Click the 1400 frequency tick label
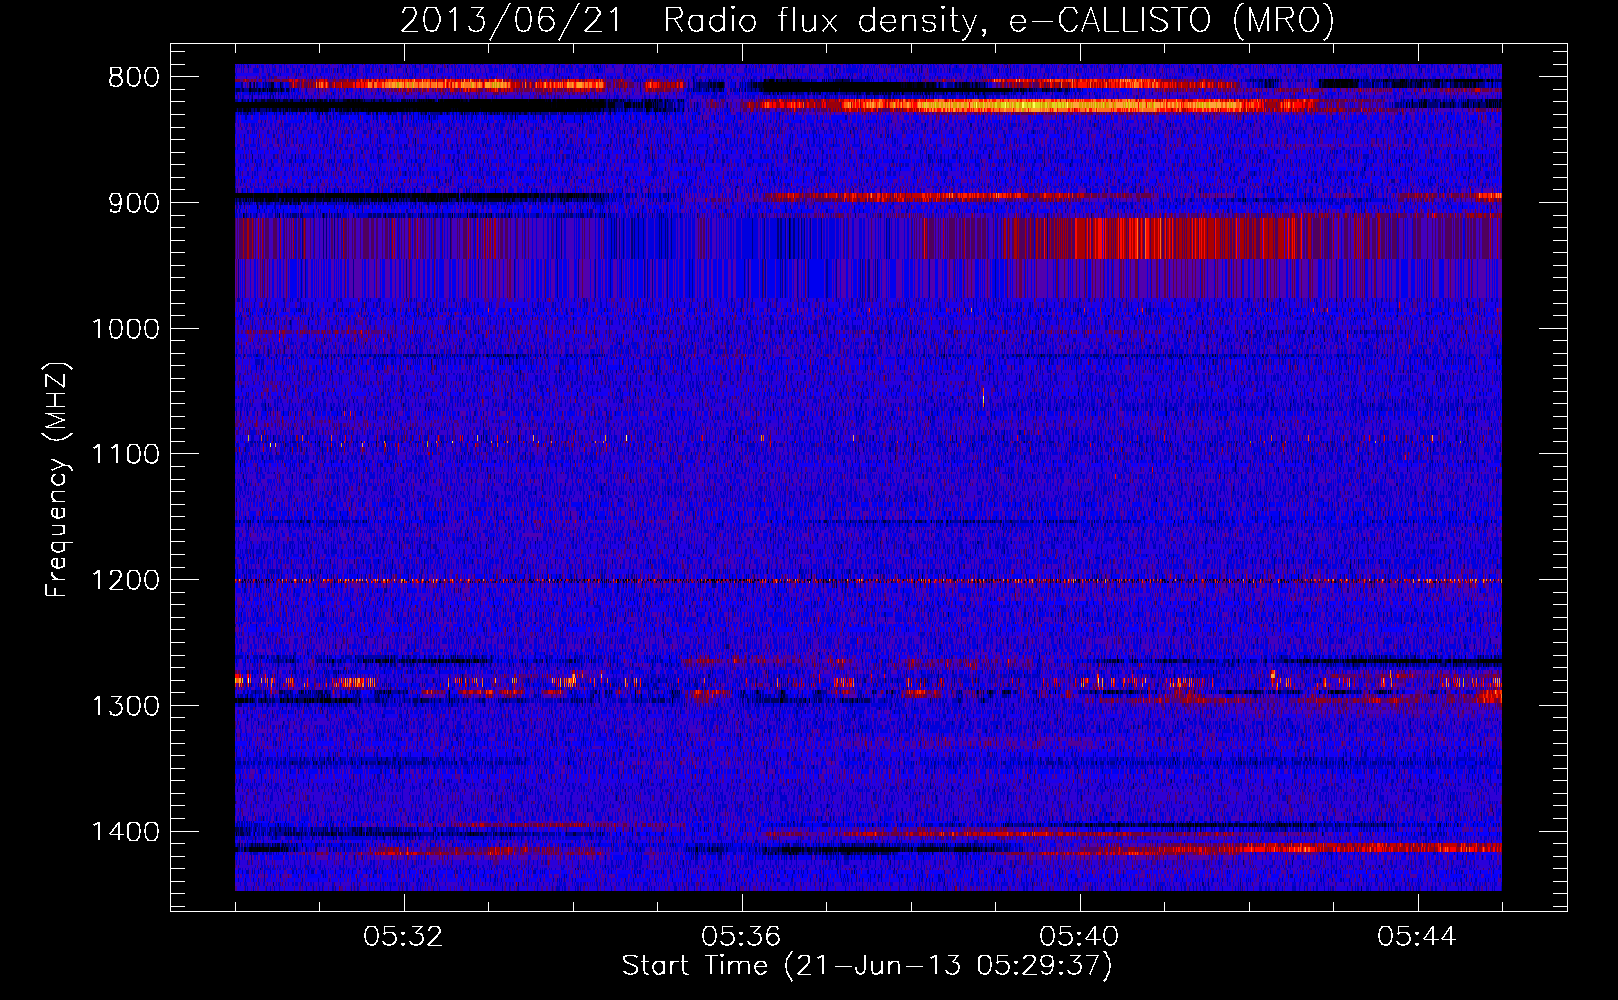 [x=125, y=832]
